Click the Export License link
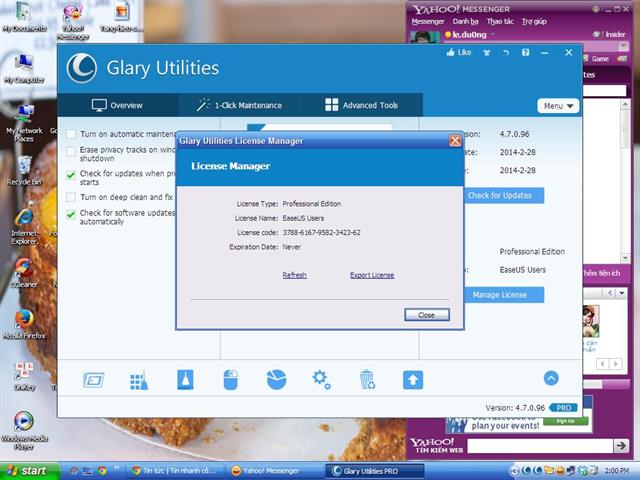This screenshot has width=640, height=480. pyautogui.click(x=372, y=276)
